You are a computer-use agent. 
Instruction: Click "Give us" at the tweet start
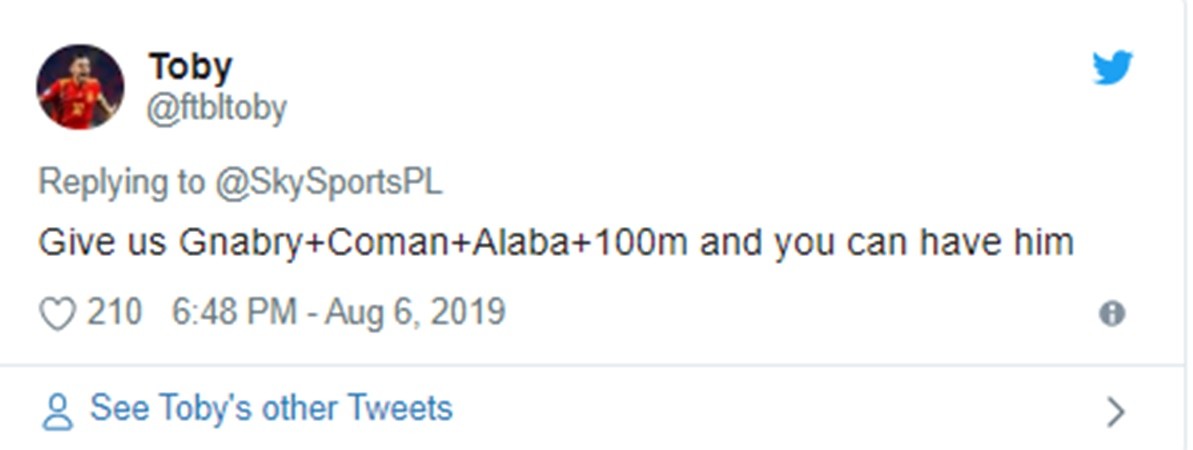tap(101, 243)
